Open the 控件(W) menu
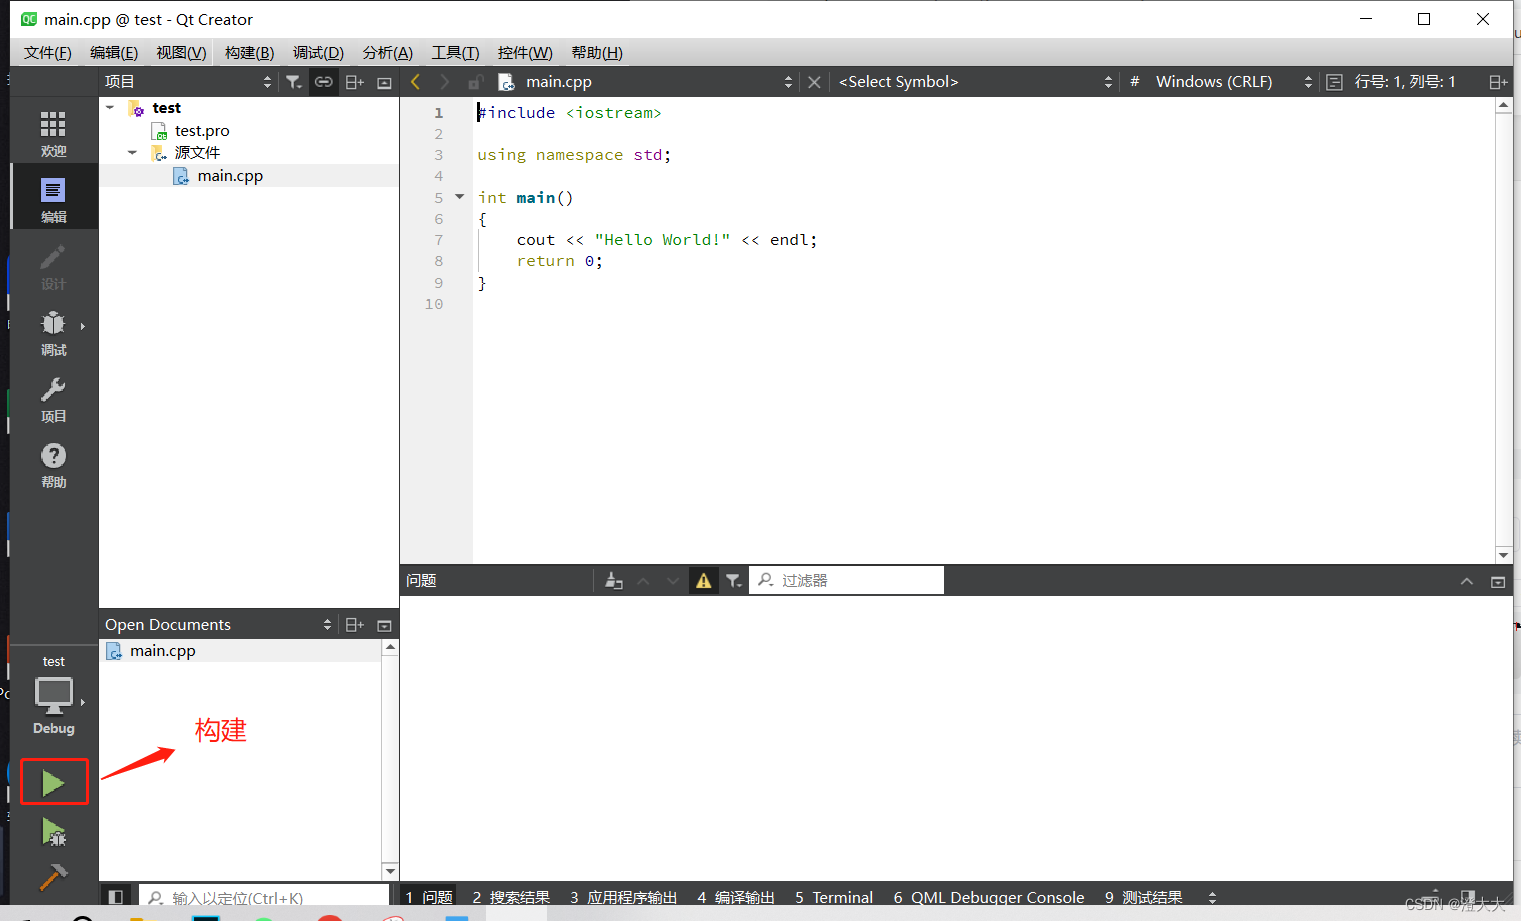This screenshot has height=921, width=1521. coord(525,53)
